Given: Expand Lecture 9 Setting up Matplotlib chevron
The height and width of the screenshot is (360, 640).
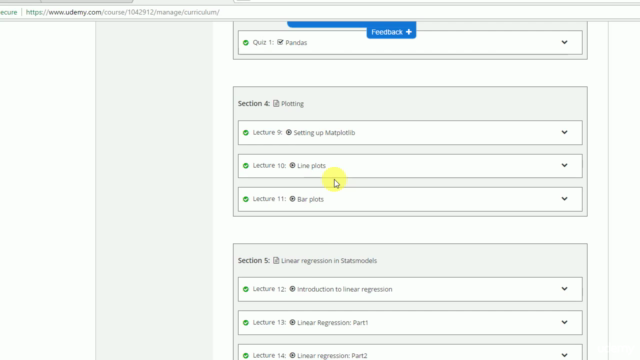Looking at the screenshot, I should tap(564, 132).
